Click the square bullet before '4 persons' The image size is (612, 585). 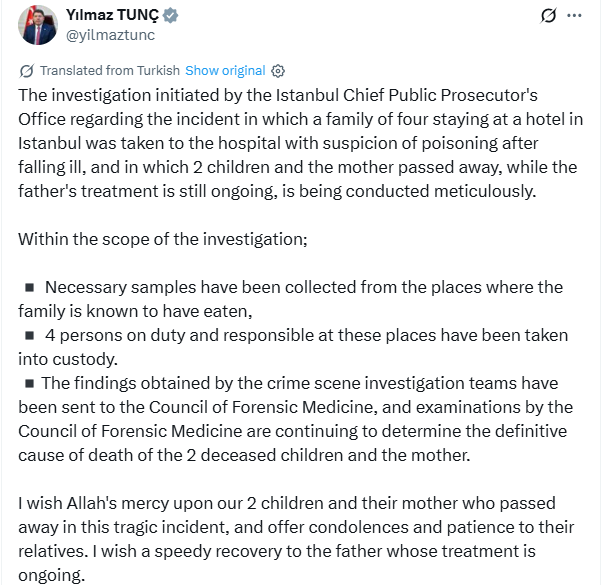pyautogui.click(x=30, y=336)
